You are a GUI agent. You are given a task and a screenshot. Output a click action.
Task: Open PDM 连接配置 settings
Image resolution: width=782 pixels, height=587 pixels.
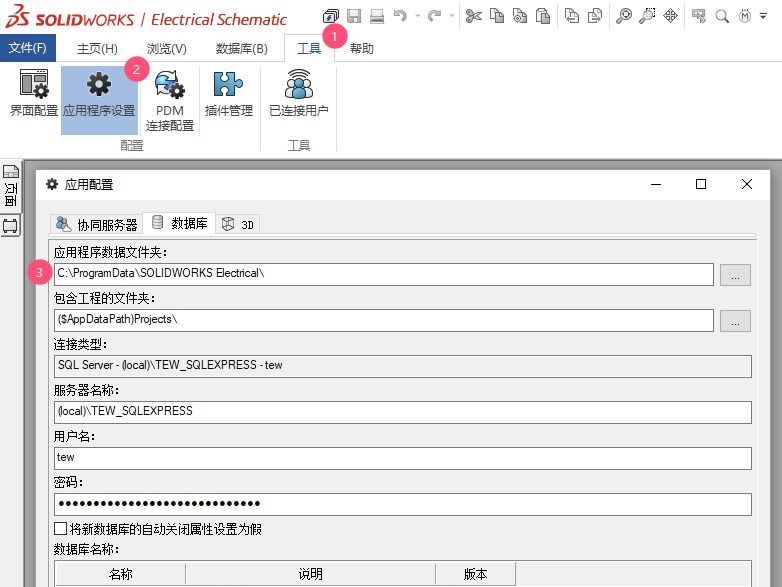pos(170,100)
